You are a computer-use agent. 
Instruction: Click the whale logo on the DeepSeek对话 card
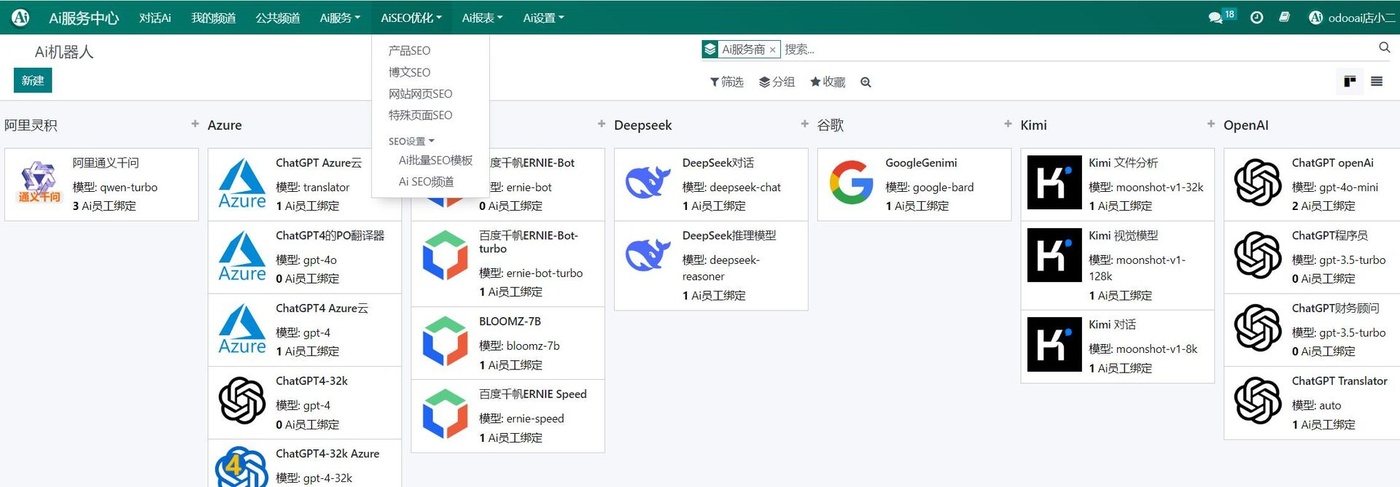(648, 181)
